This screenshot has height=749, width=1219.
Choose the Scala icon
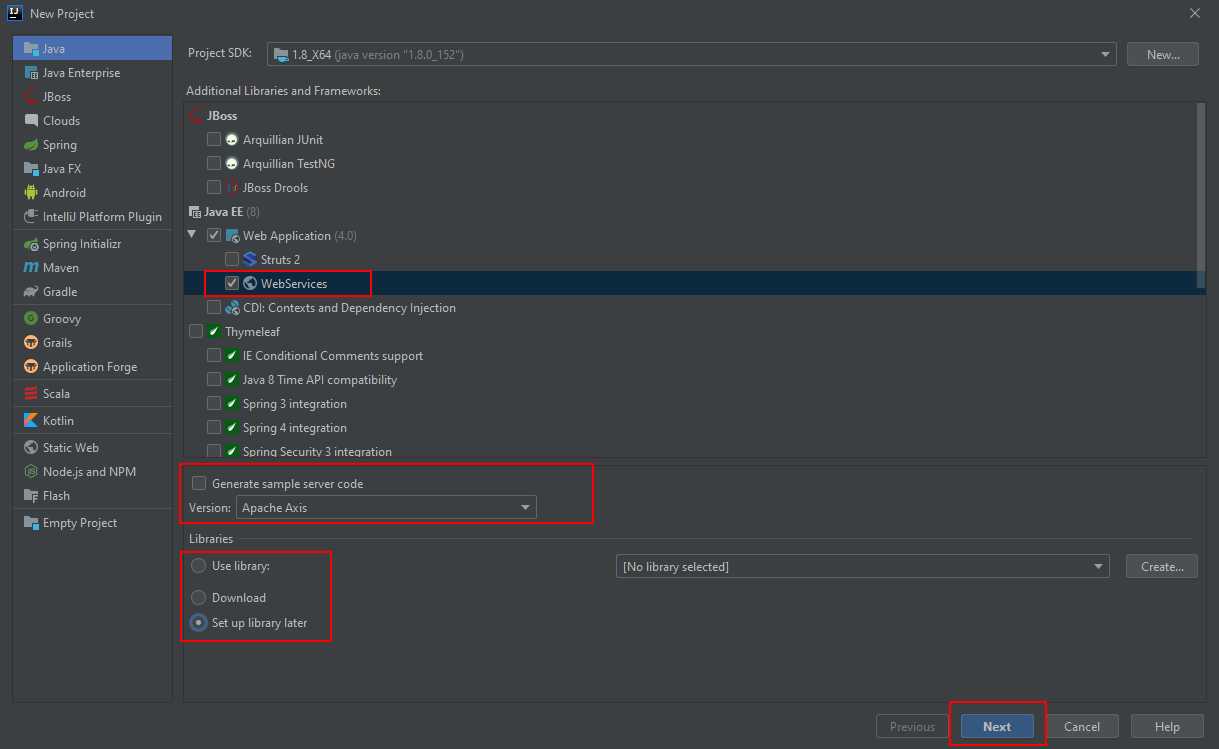tap(31, 393)
